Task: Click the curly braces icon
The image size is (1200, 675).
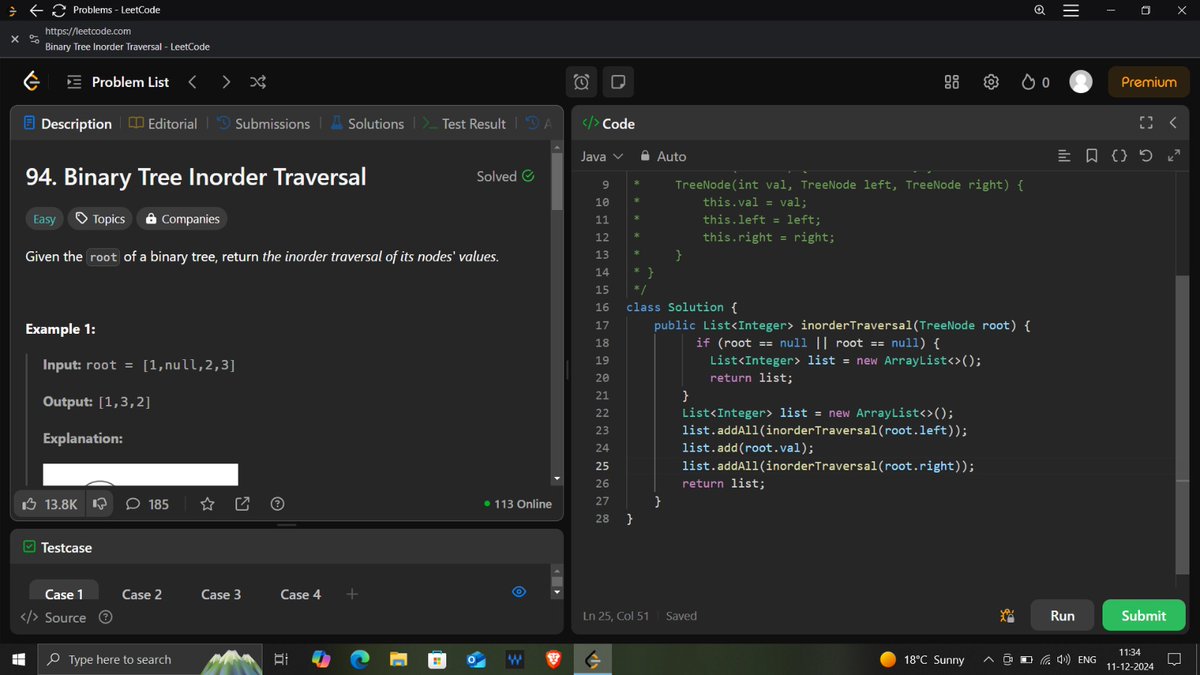Action: point(1119,156)
